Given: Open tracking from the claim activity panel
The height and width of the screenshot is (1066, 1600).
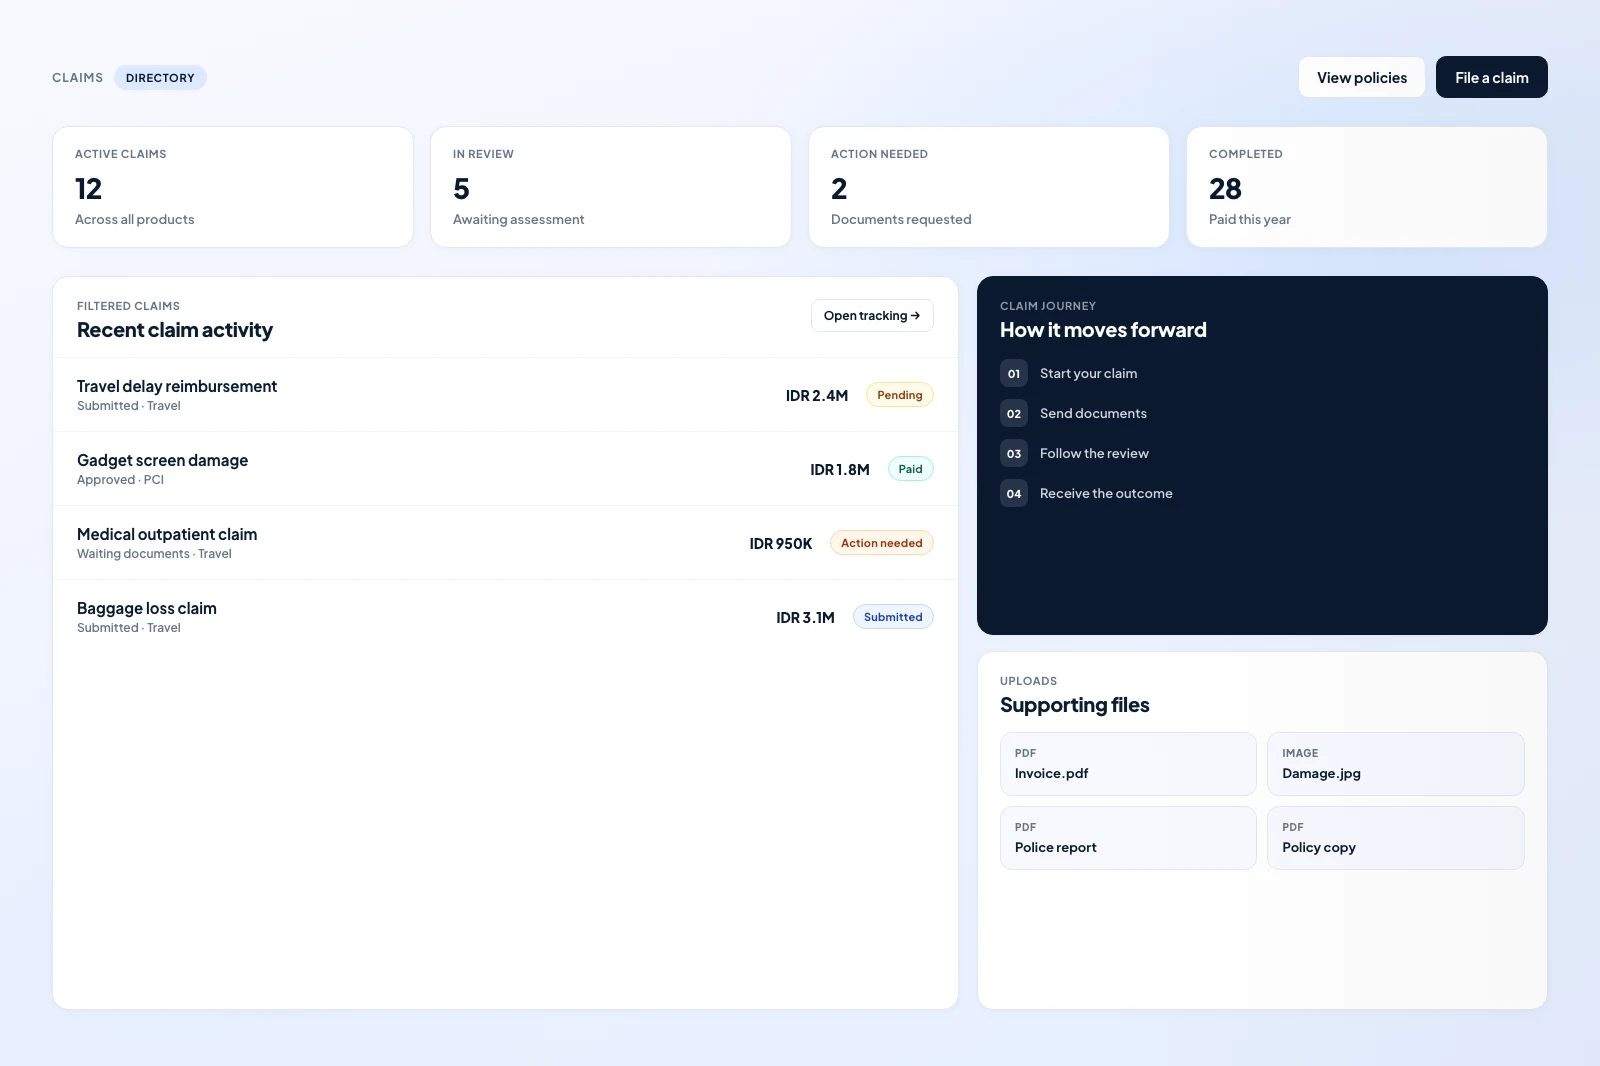Looking at the screenshot, I should (x=872, y=315).
